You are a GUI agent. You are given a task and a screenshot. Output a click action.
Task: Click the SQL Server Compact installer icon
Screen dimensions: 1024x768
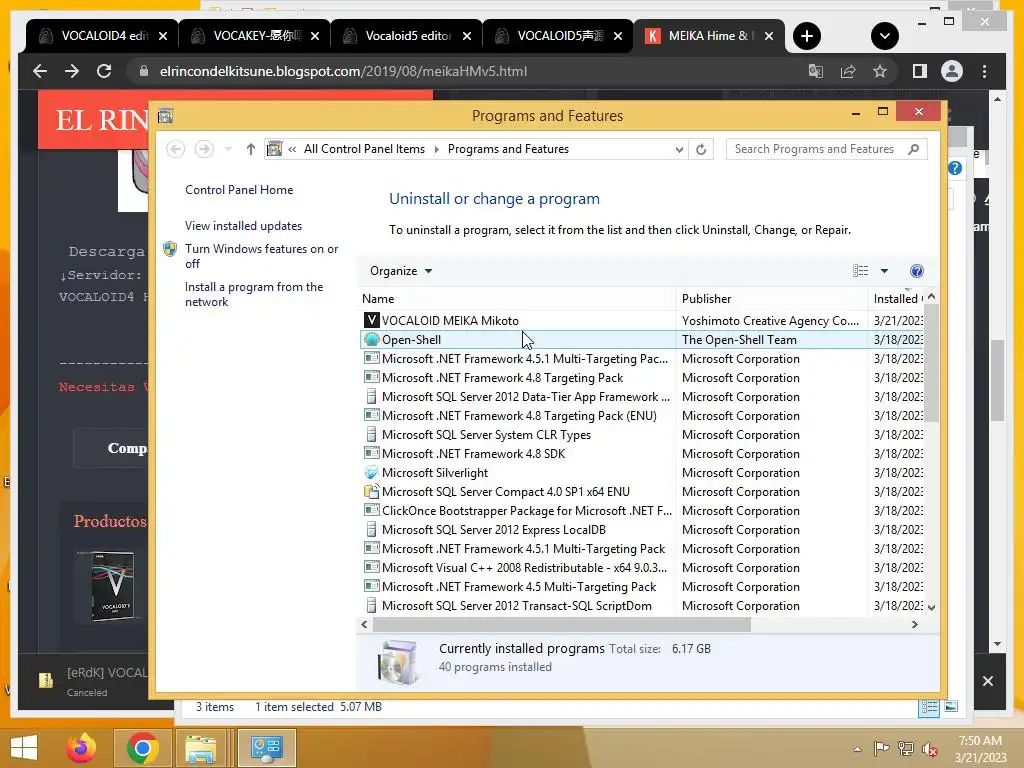(x=371, y=491)
